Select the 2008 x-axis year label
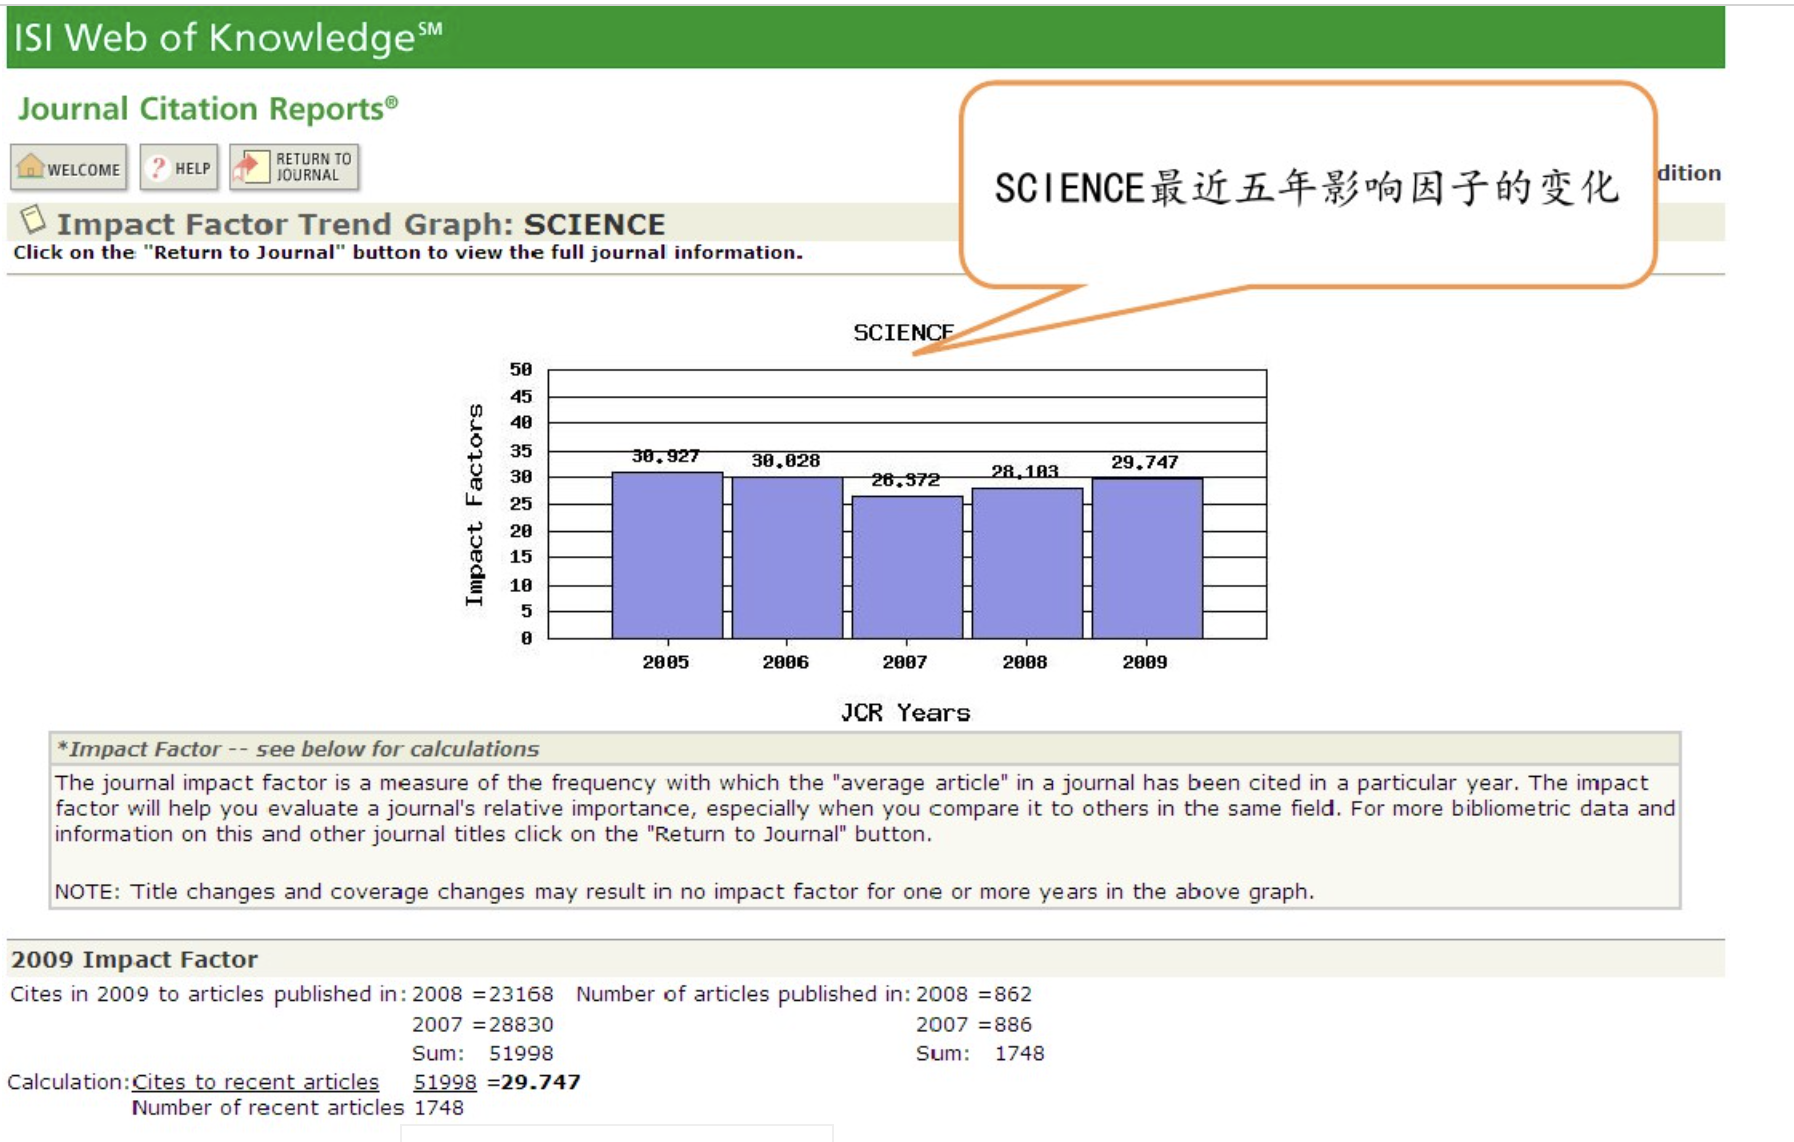 [x=1025, y=662]
